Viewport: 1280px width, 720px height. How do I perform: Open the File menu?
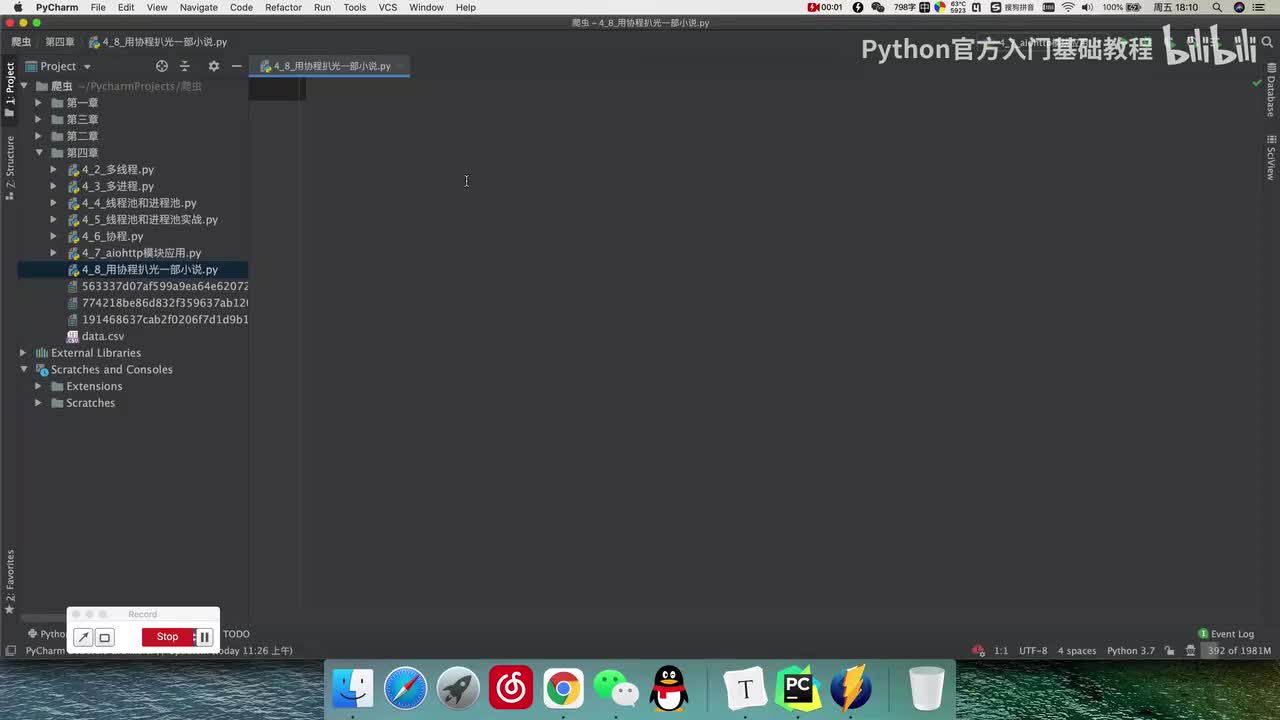(98, 7)
